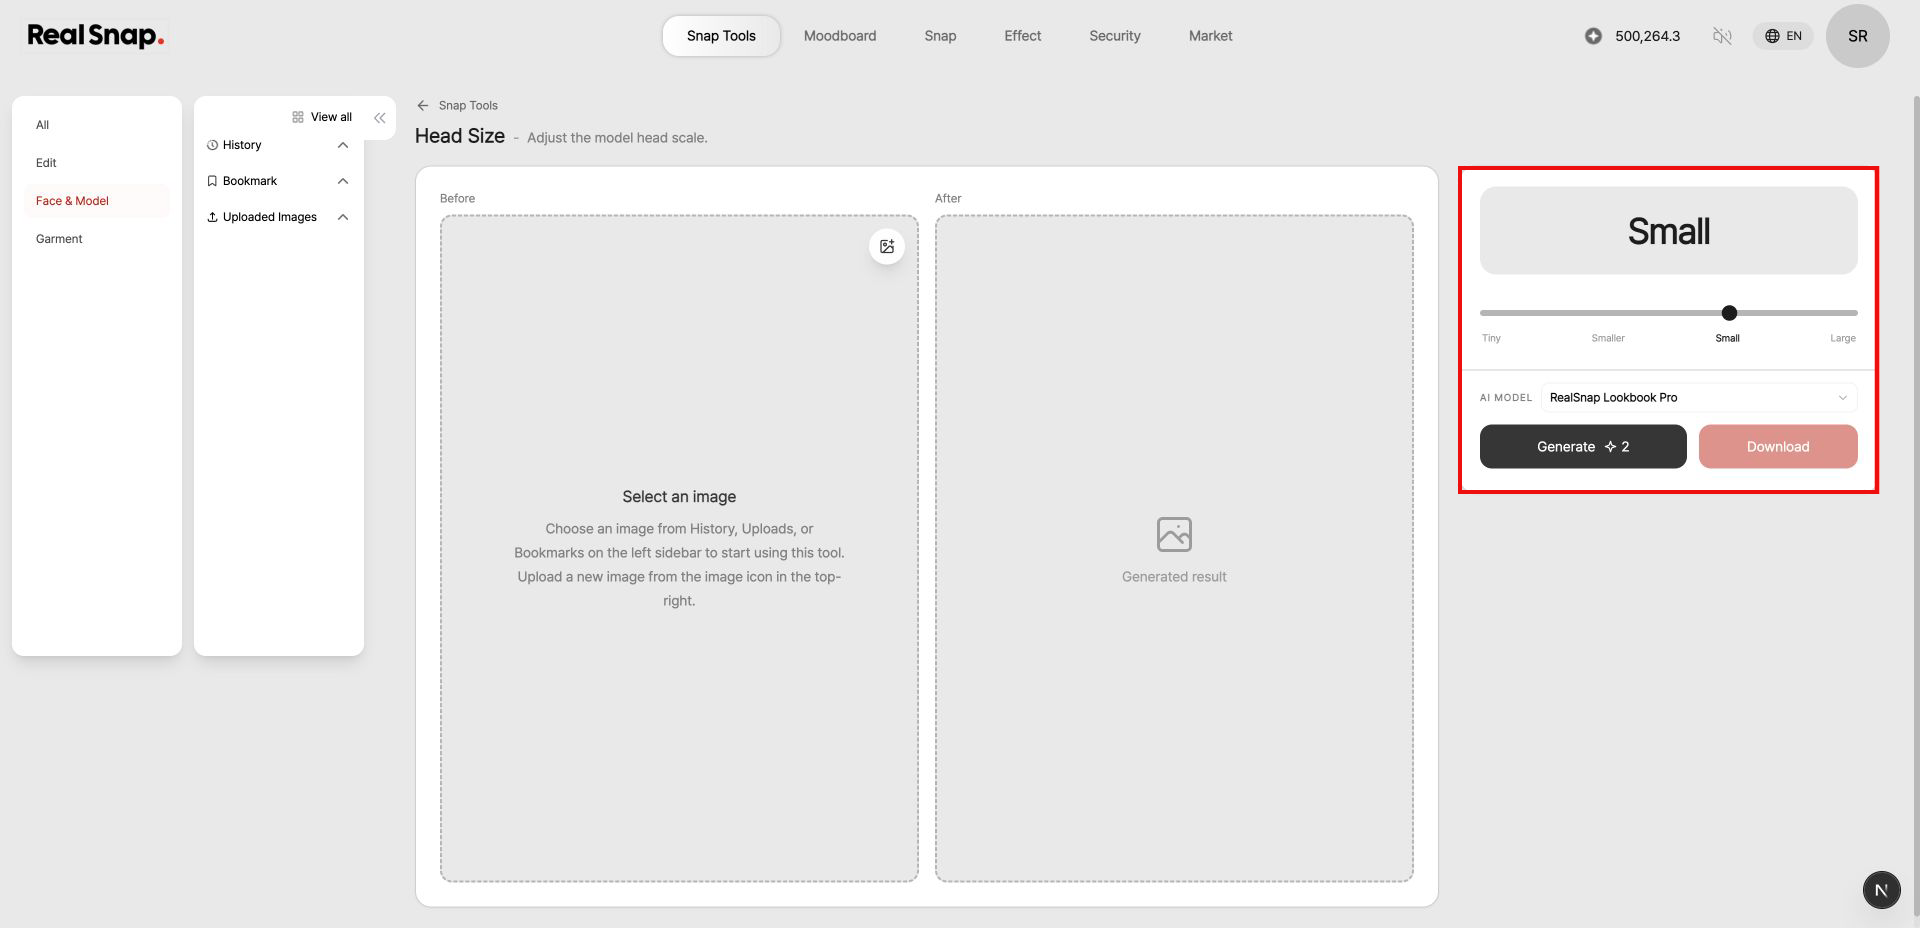This screenshot has width=1920, height=928.
Task: Click the back arrow beside Snap Tools
Action: pyautogui.click(x=423, y=105)
